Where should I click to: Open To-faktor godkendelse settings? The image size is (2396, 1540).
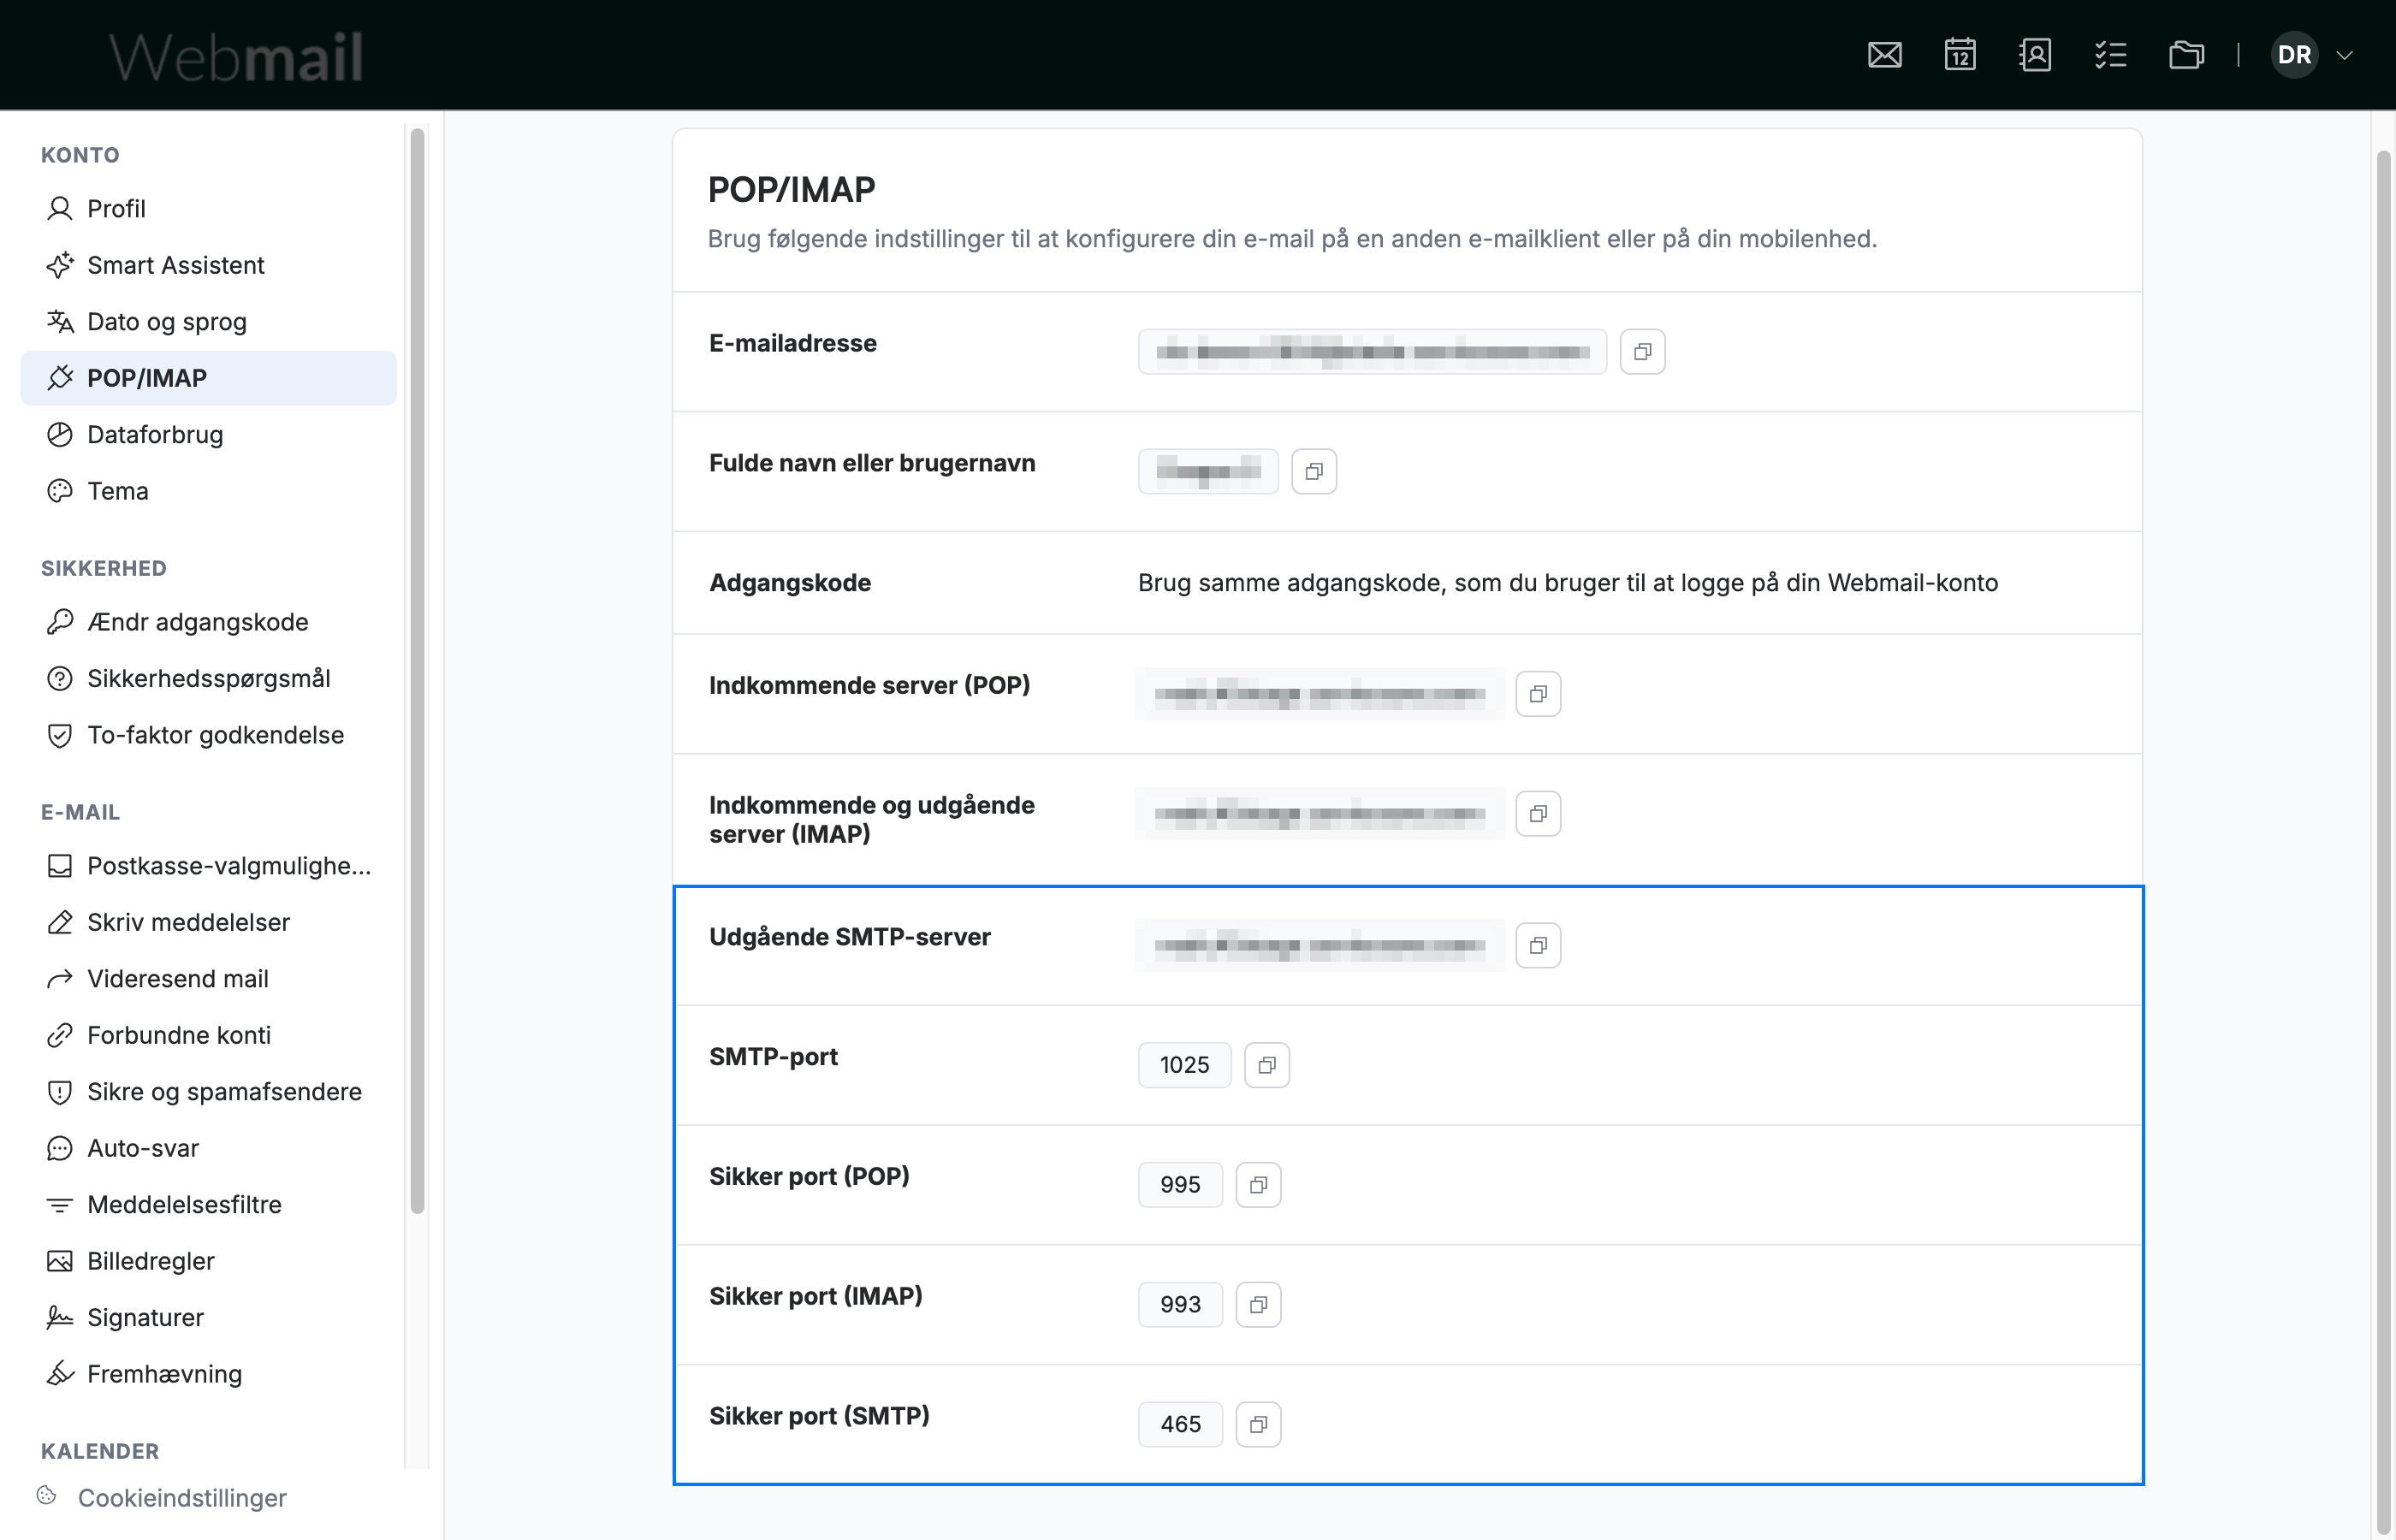coord(208,735)
